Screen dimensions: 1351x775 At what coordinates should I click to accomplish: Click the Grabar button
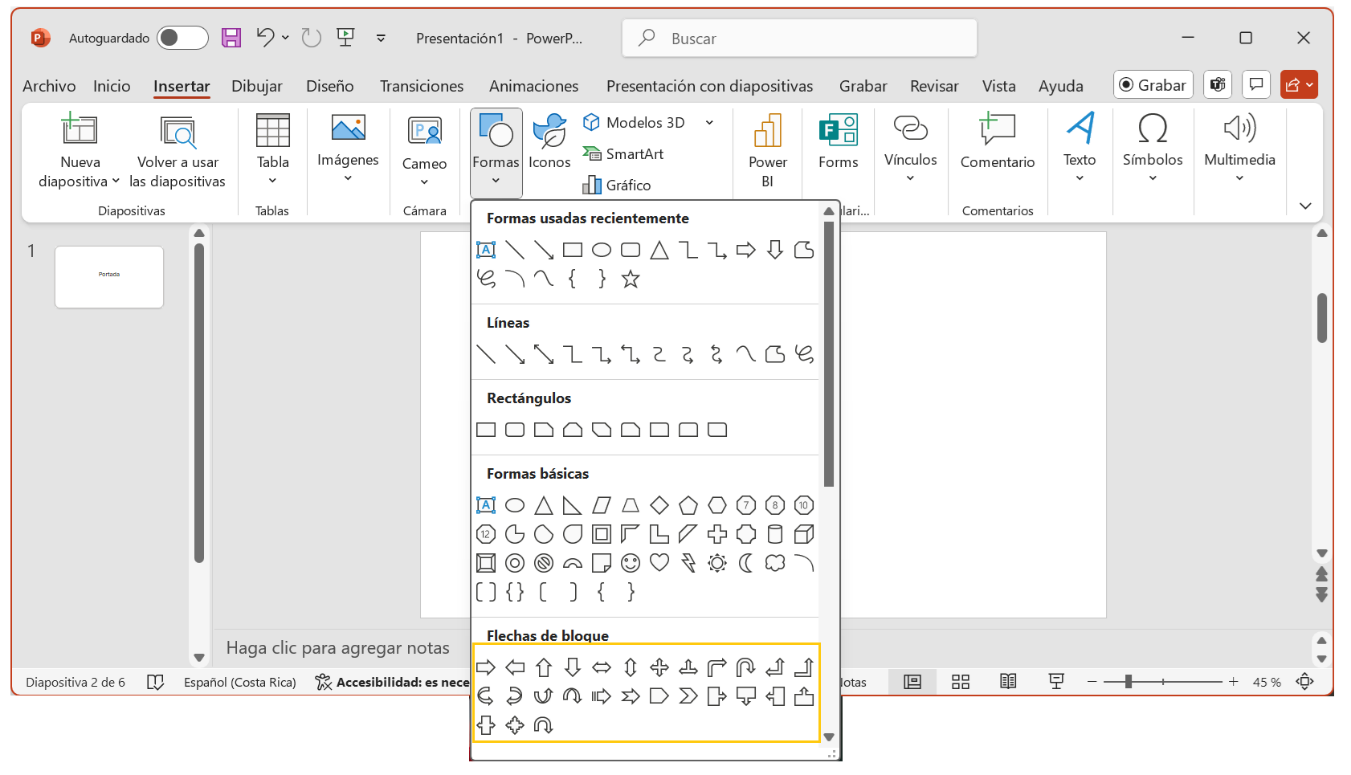pos(1152,85)
